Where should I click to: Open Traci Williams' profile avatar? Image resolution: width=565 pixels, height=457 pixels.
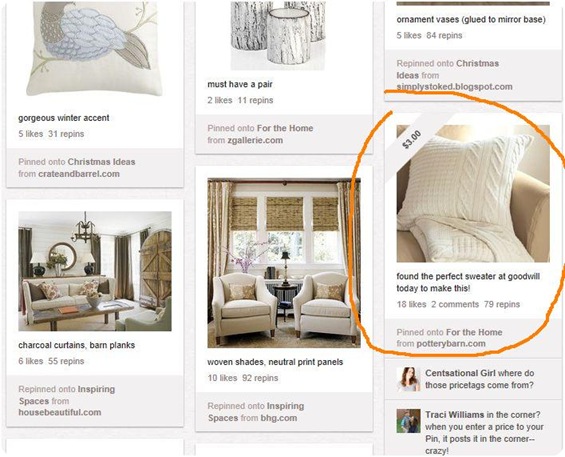tap(408, 421)
